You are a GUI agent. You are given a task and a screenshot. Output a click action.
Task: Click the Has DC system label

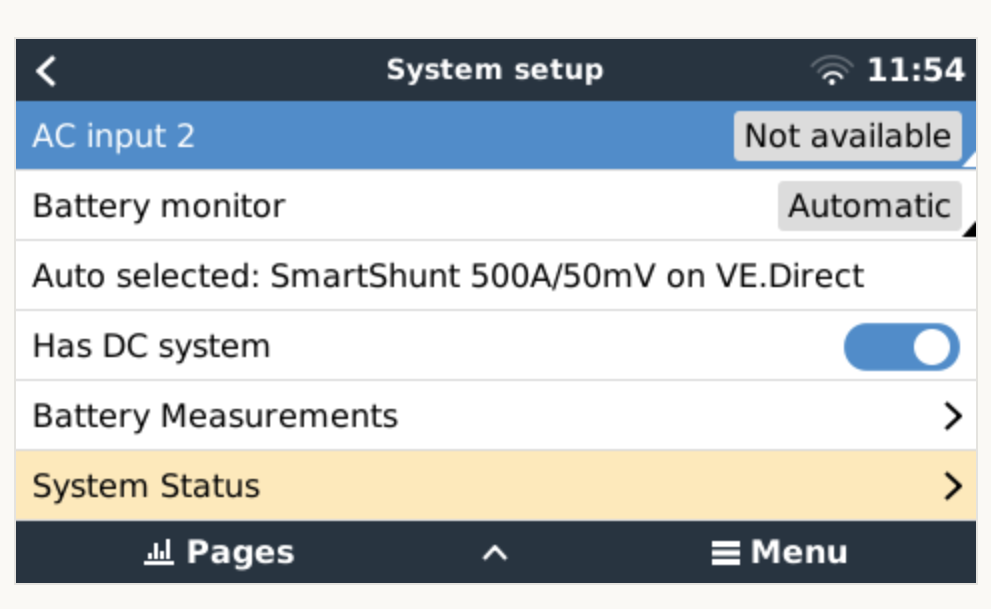click(151, 346)
